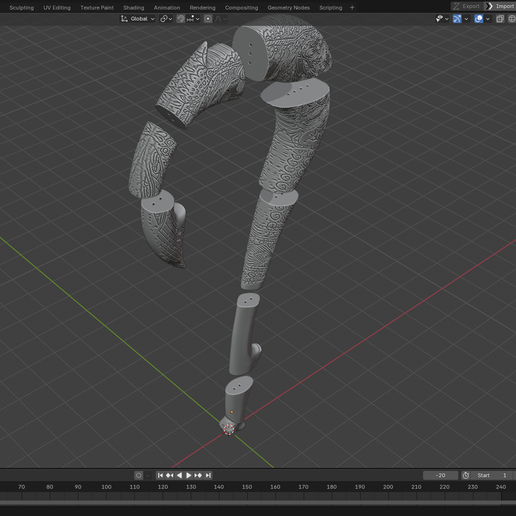Toggle X-ray display icon
Screen dimensions: 516x516
(500, 19)
